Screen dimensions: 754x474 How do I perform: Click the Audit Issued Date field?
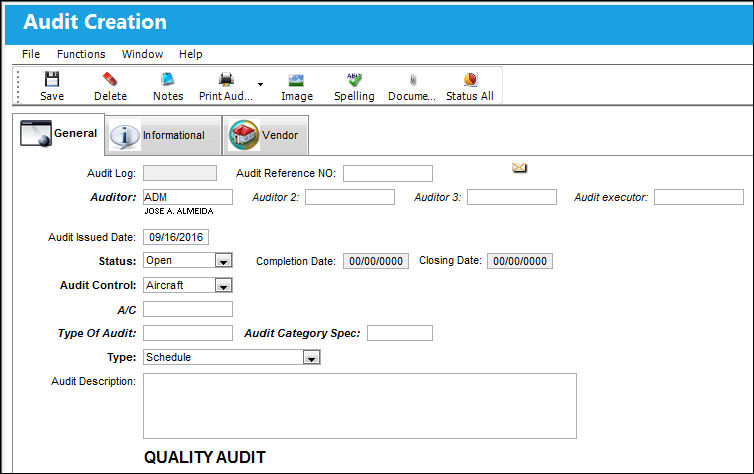point(176,237)
